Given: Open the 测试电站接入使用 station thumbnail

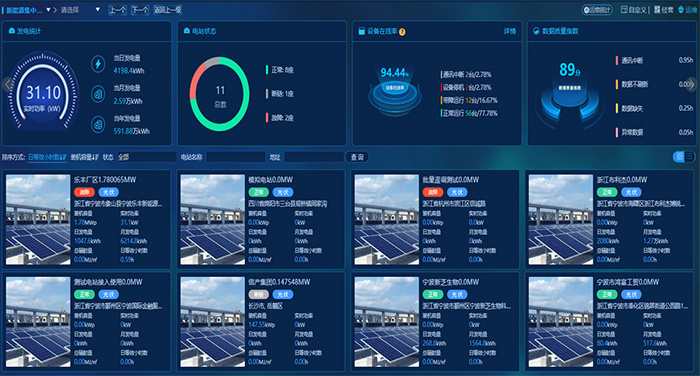Looking at the screenshot, I should [x=38, y=322].
